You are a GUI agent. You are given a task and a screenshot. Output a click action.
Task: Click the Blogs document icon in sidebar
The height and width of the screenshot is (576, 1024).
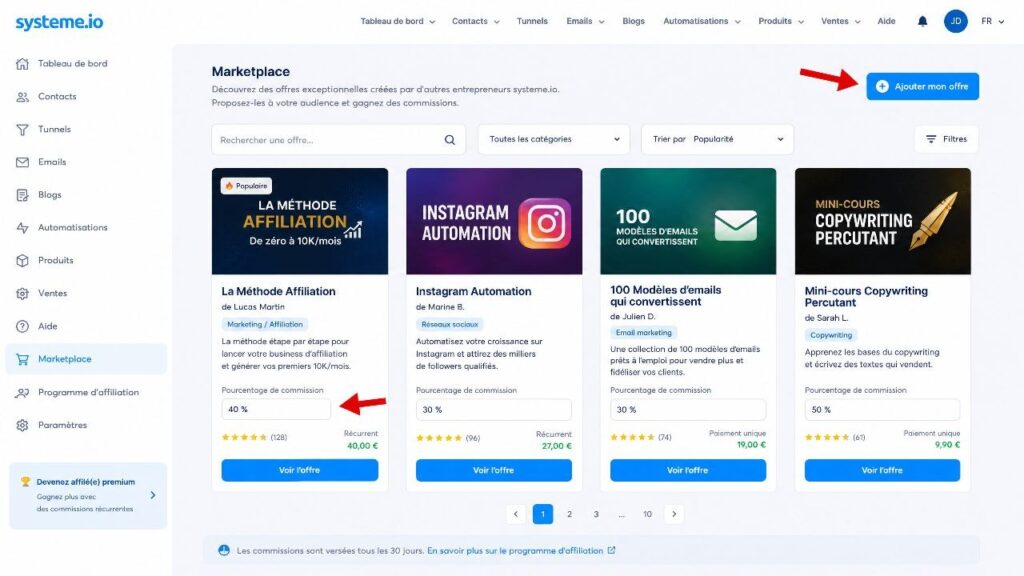(22, 195)
